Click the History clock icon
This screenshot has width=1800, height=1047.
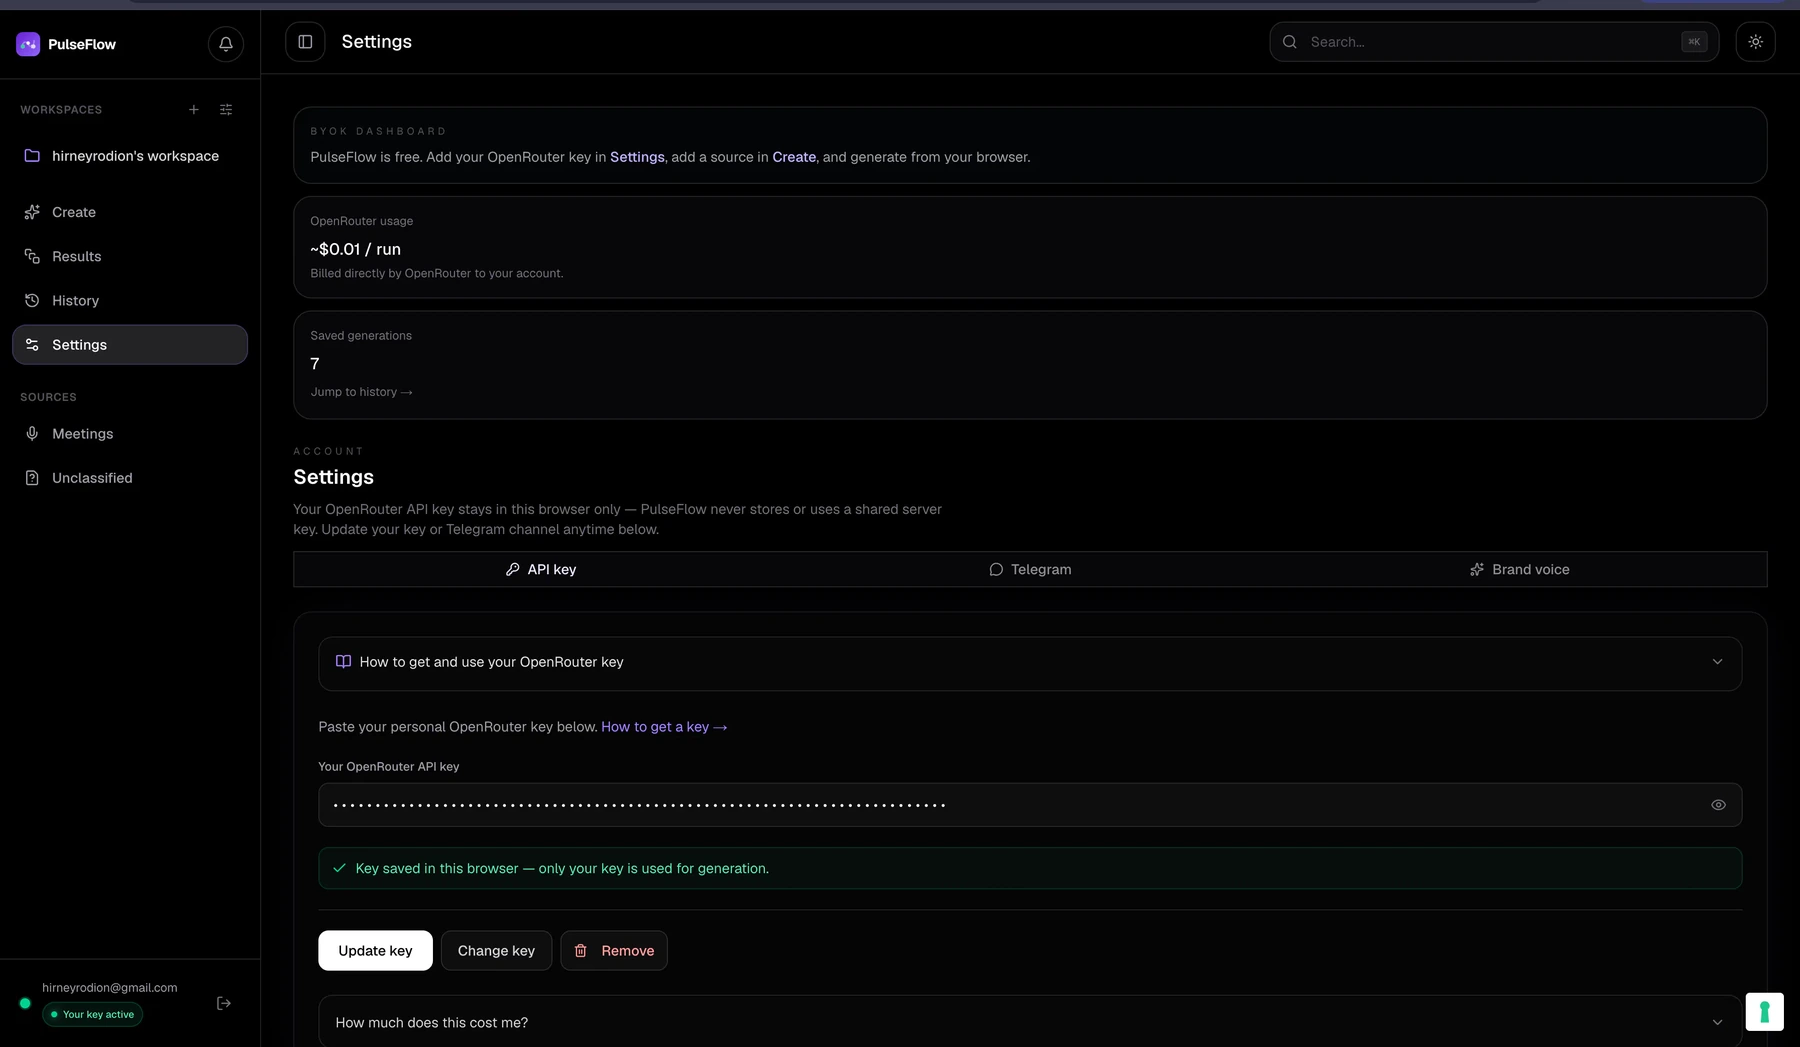coord(32,300)
